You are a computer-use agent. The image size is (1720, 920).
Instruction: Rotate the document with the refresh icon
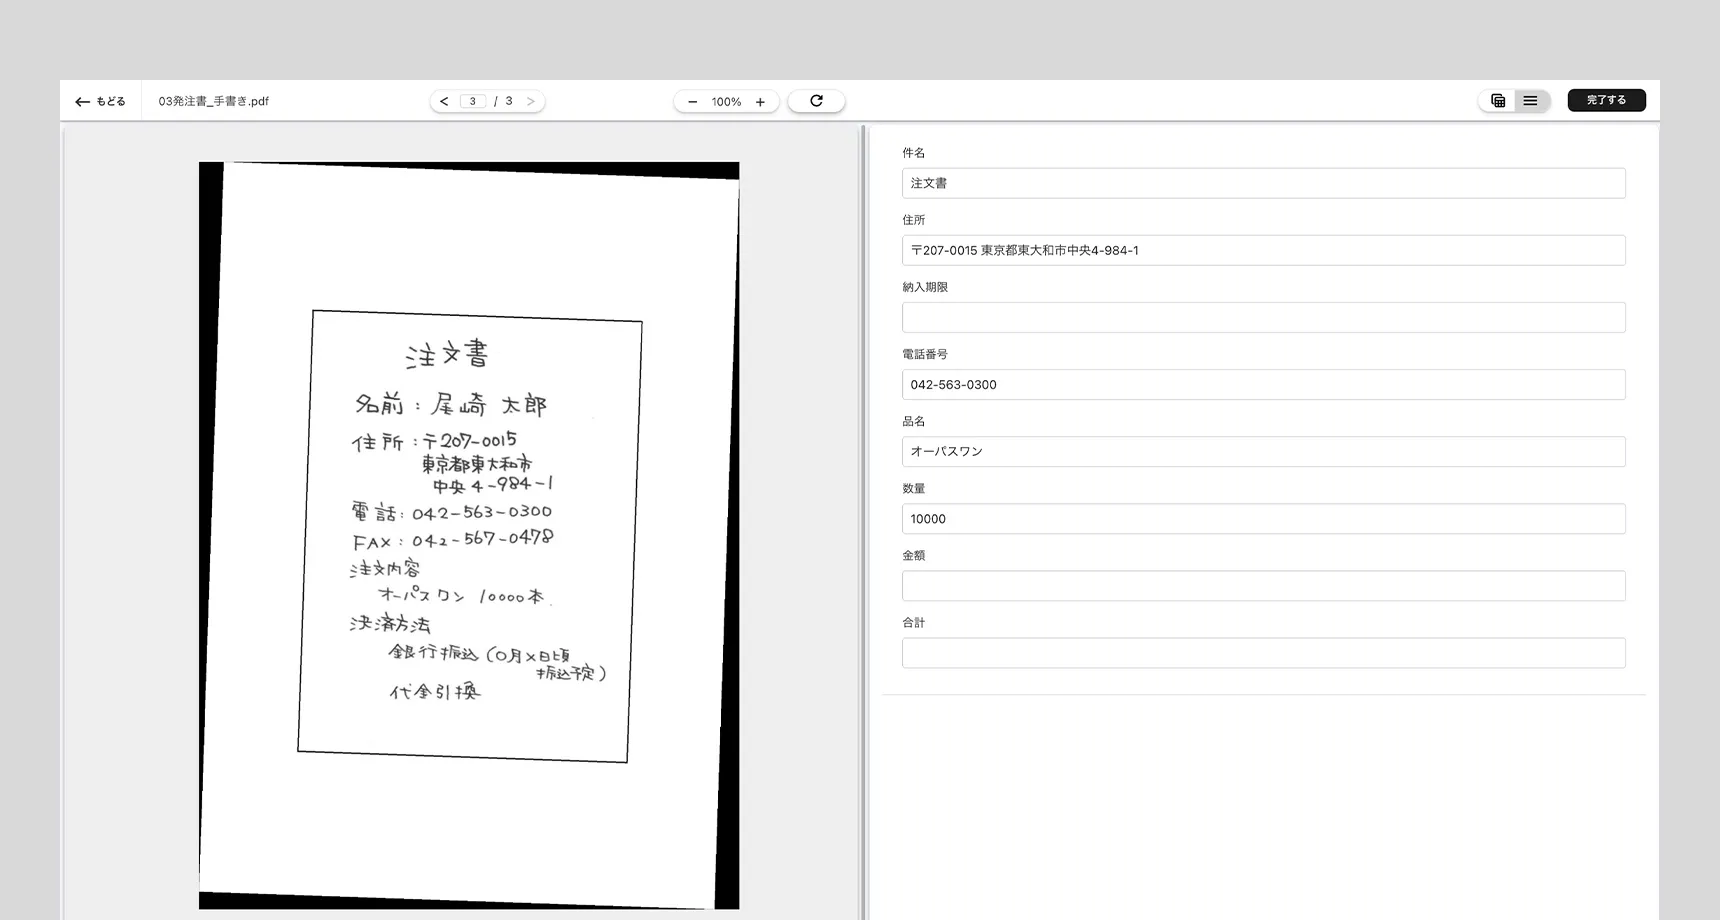[816, 101]
